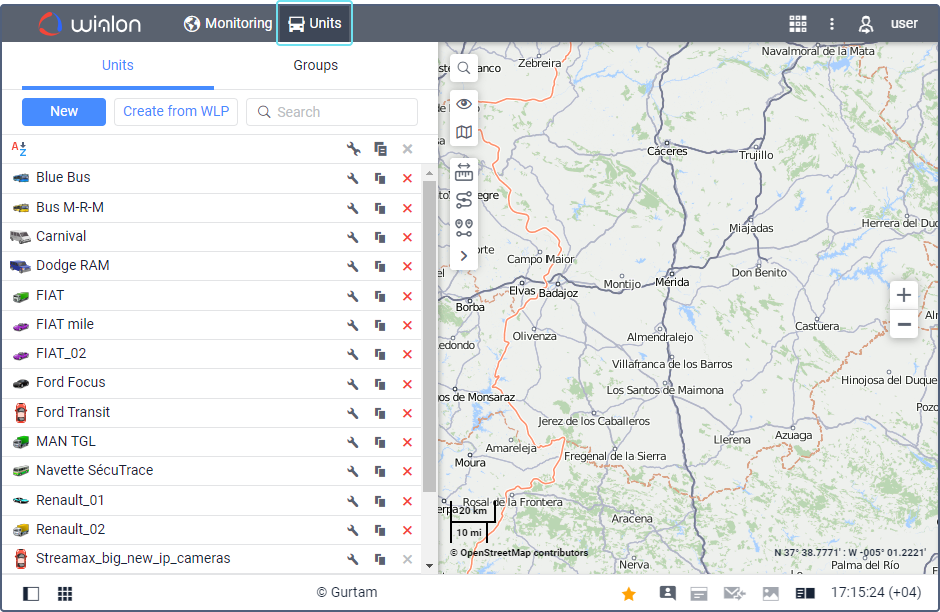The height and width of the screenshot is (612, 940).
Task: Open the messages envelope icon in bottom bar
Action: [734, 593]
